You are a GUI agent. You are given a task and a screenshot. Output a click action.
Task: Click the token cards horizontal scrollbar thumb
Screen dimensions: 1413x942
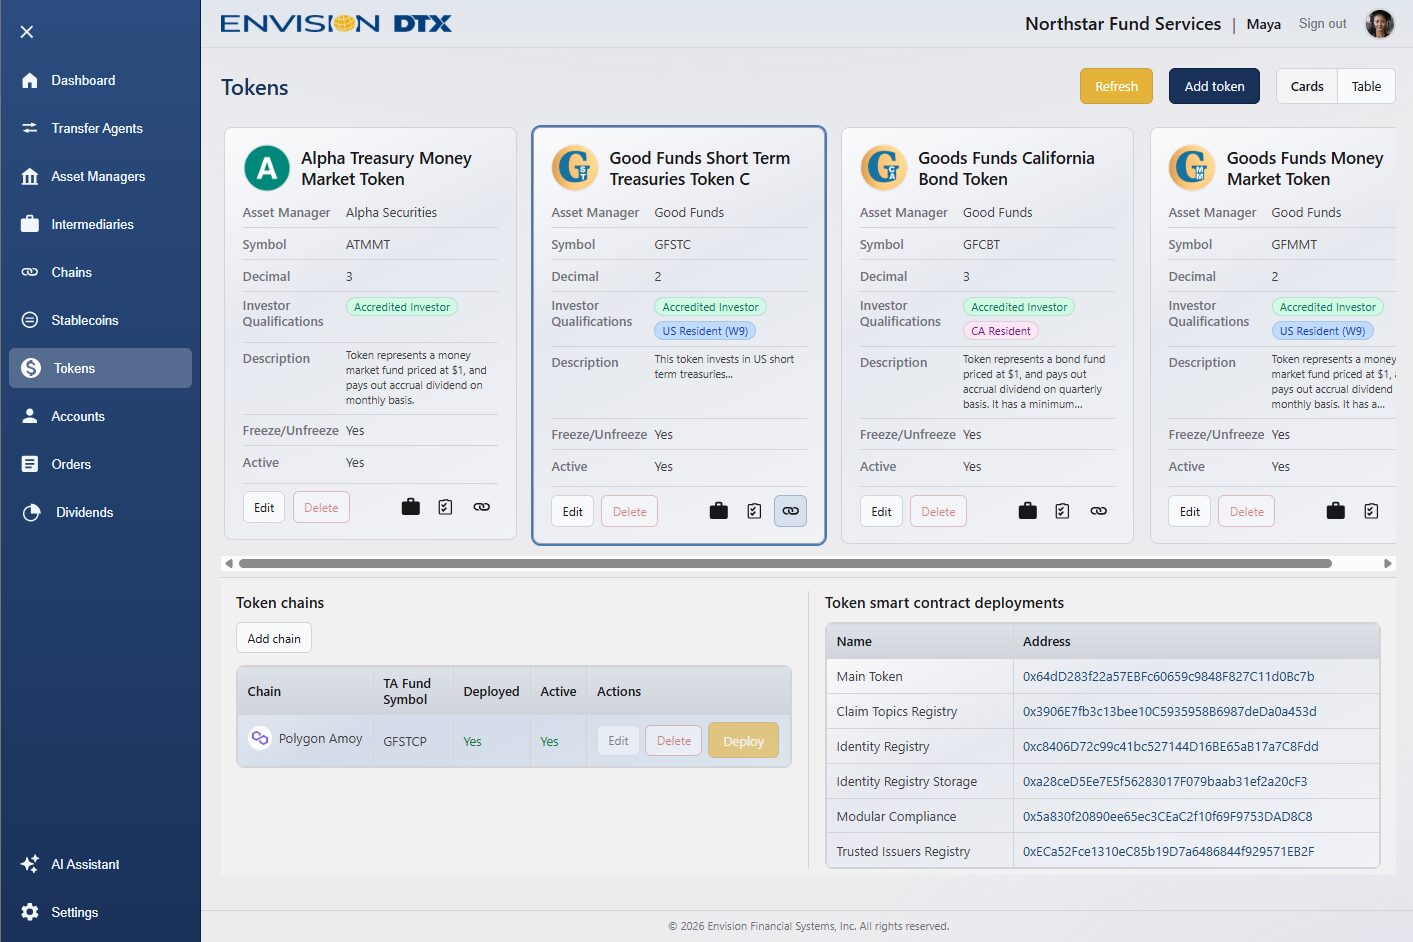coord(785,563)
